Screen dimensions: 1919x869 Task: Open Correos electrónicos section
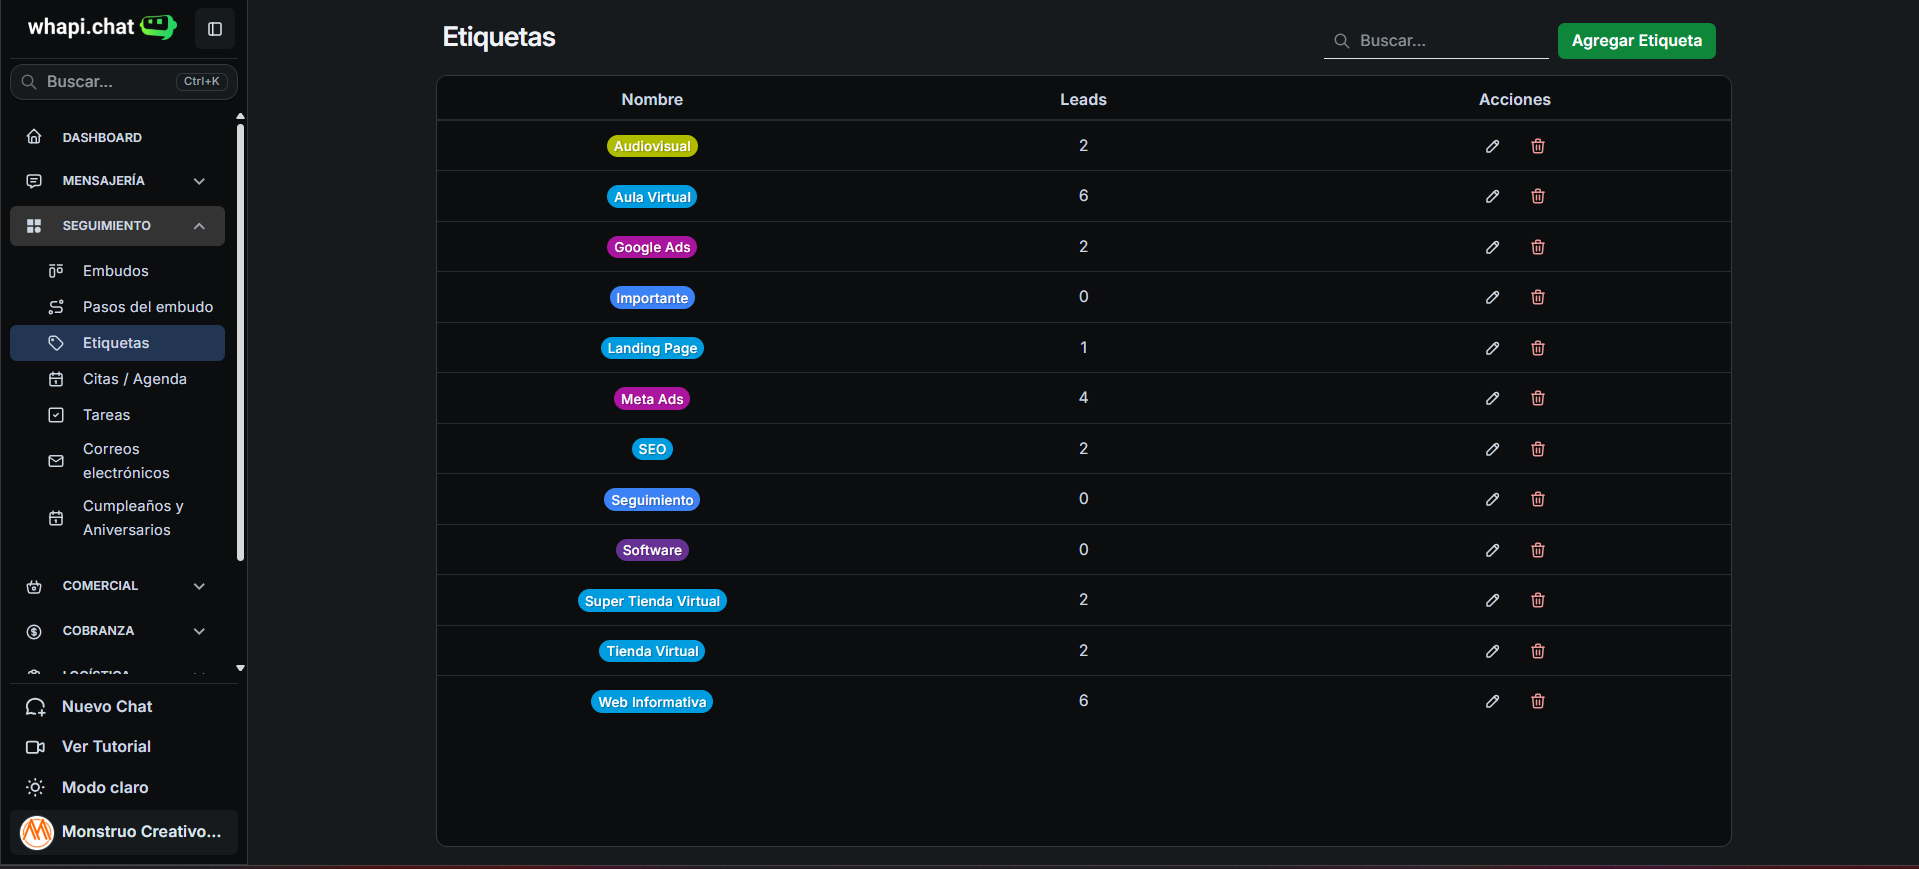coord(117,461)
